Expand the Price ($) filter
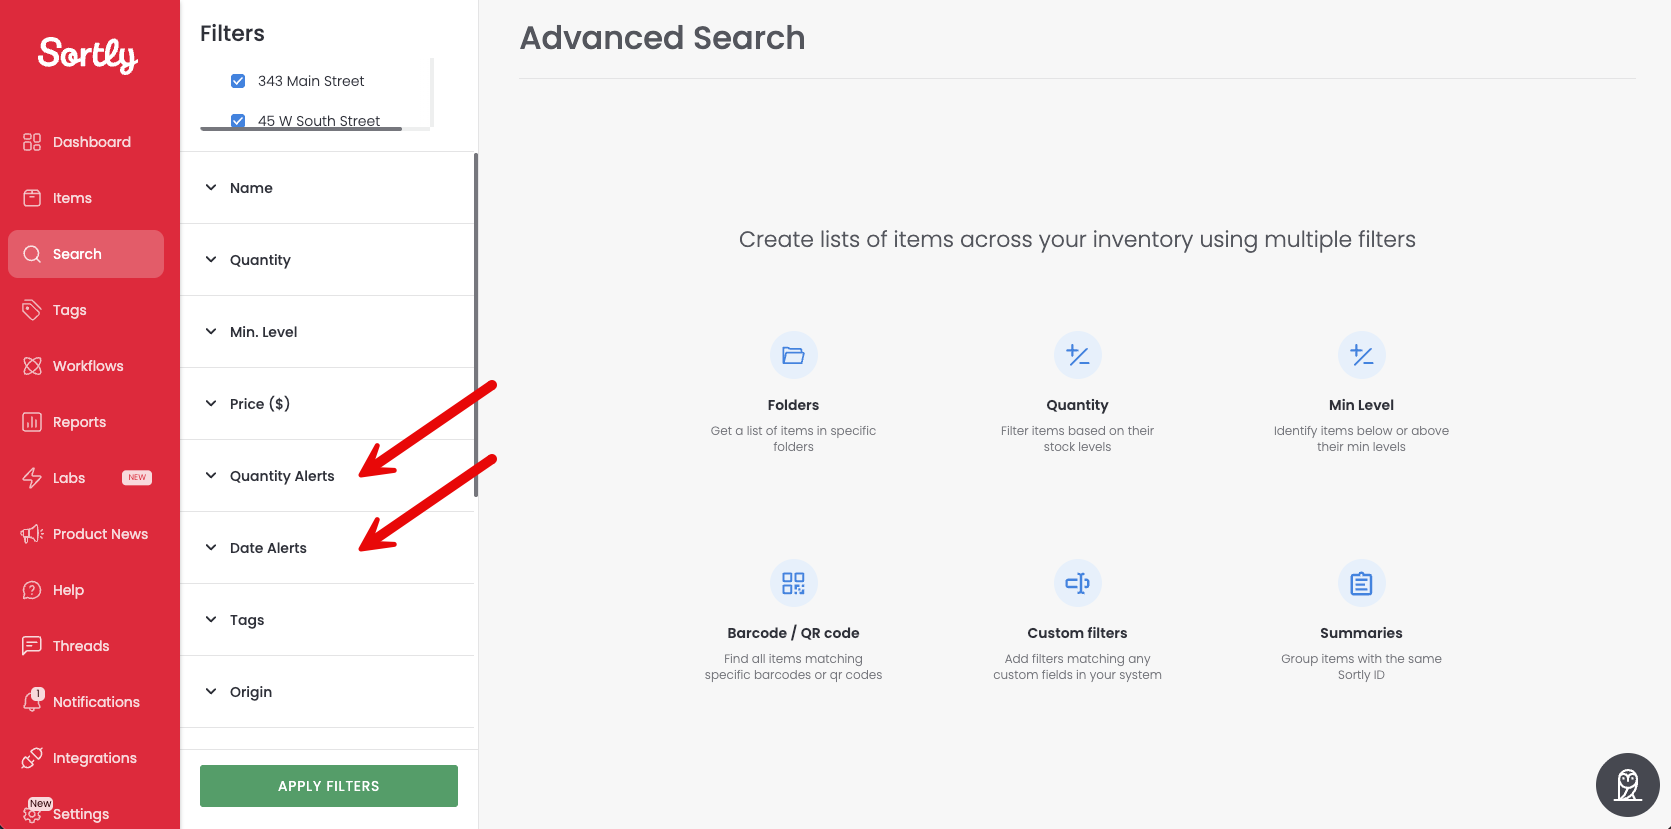The width and height of the screenshot is (1671, 829). (x=327, y=404)
